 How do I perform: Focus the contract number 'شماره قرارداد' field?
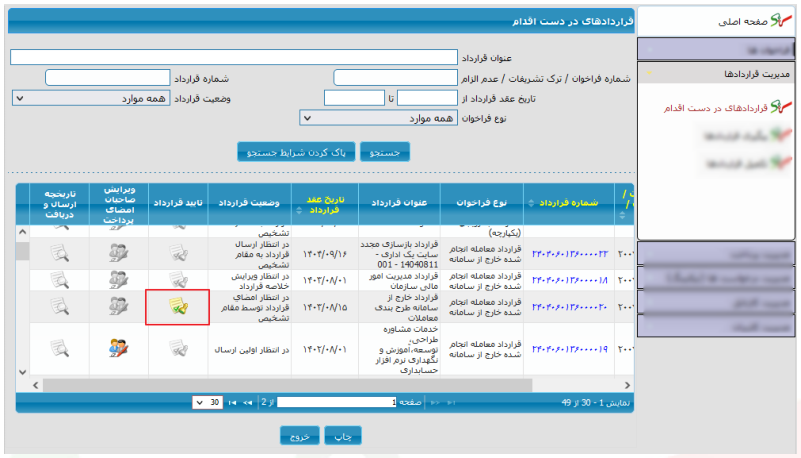click(x=107, y=78)
